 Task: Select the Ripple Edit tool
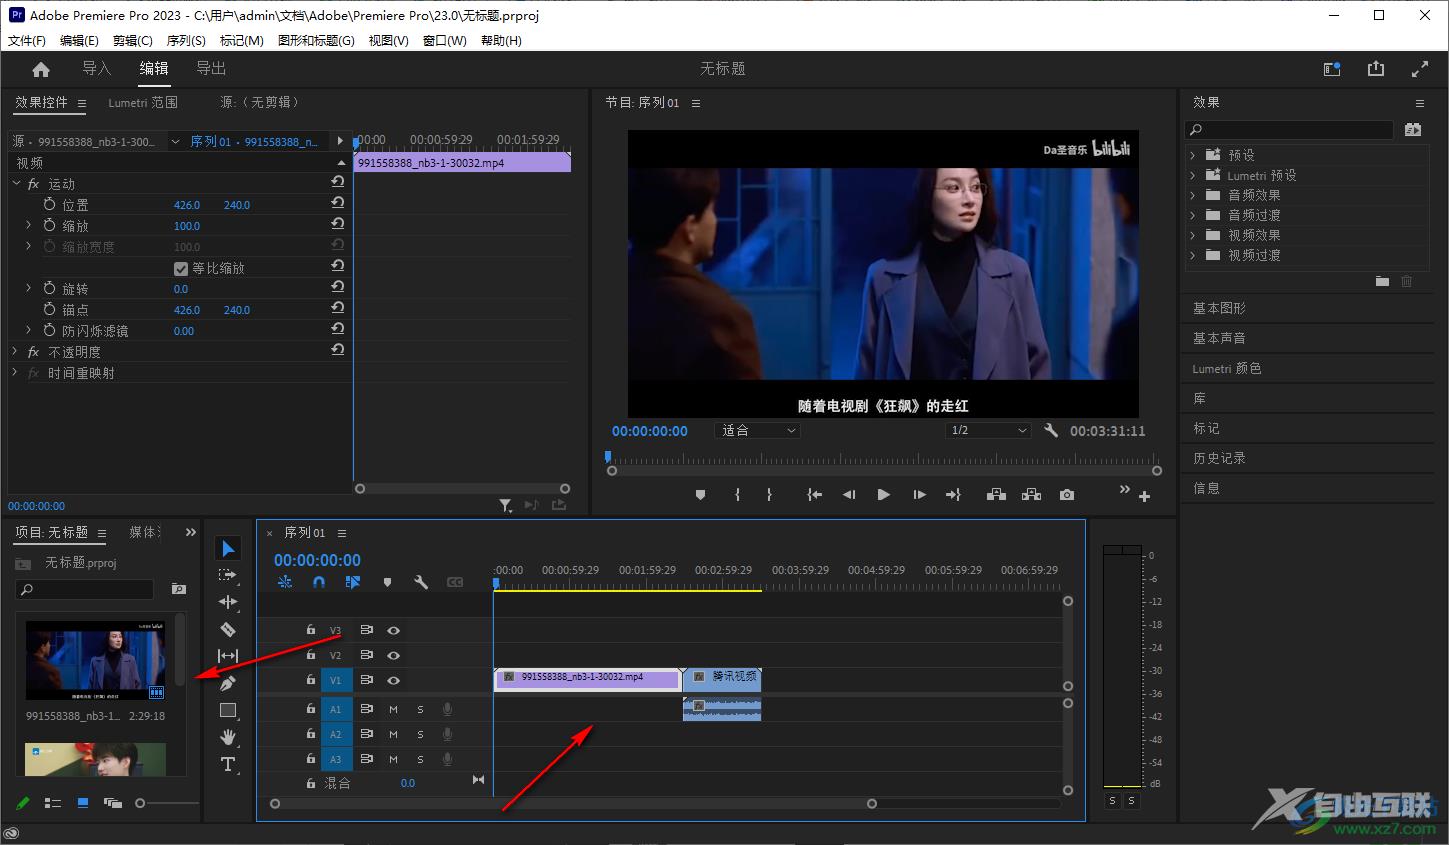point(228,602)
